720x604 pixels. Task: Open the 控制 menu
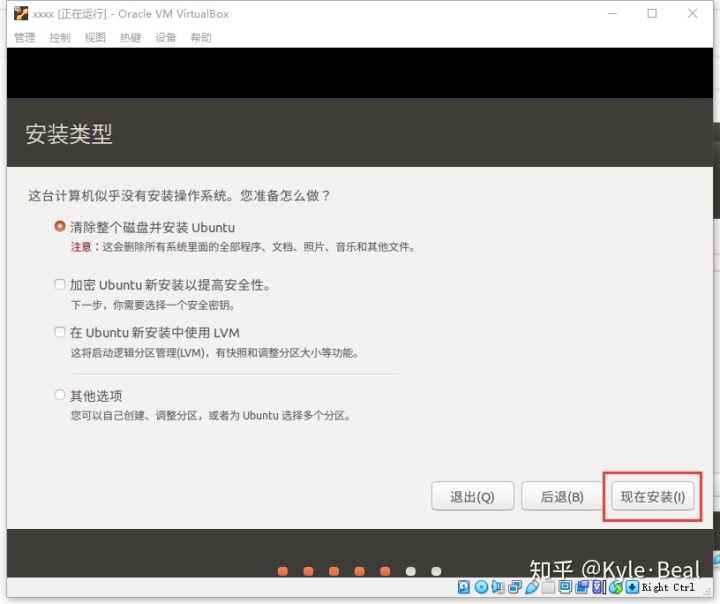coord(60,37)
